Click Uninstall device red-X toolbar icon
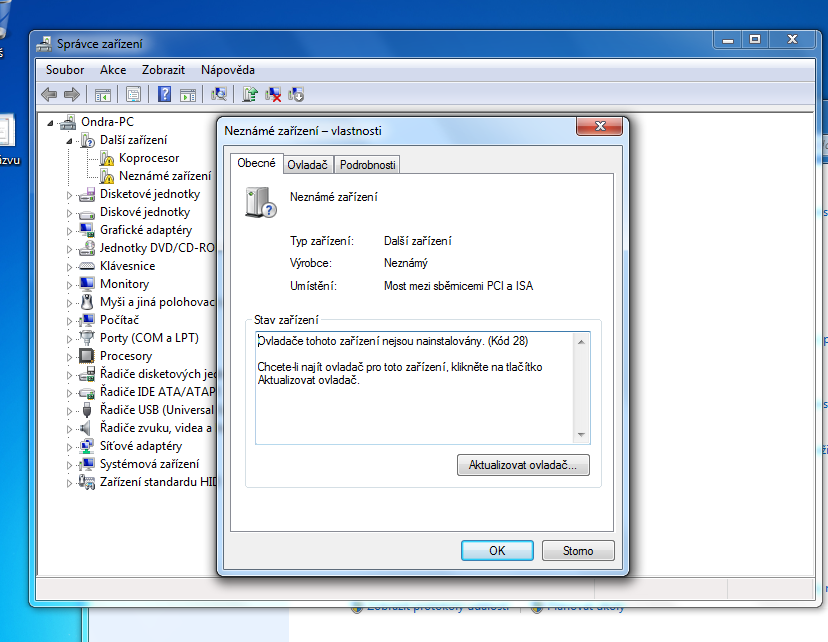The height and width of the screenshot is (642, 828). 273,95
